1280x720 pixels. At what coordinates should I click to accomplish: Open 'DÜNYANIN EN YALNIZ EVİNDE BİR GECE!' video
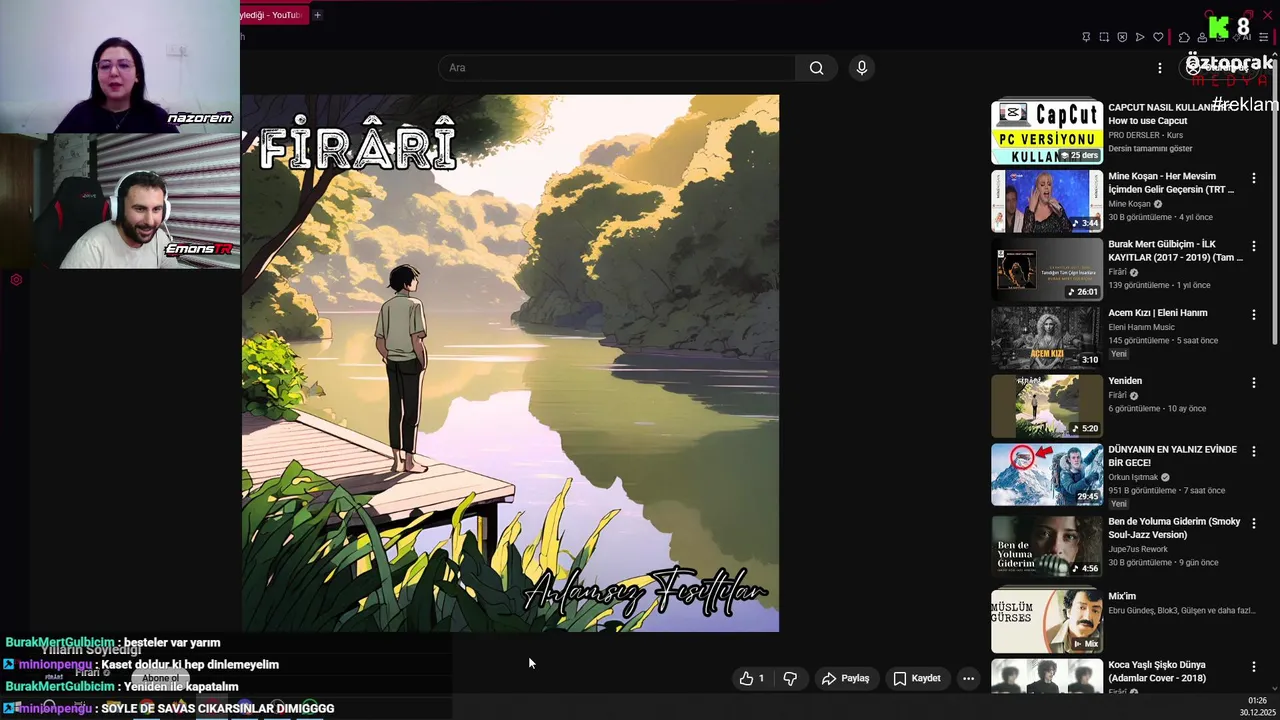[x=1172, y=456]
